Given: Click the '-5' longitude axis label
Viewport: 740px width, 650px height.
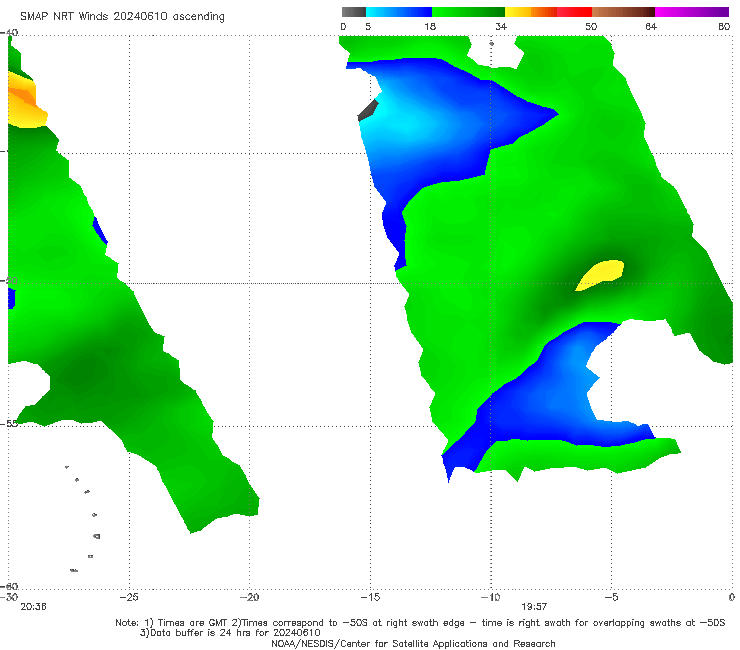Looking at the screenshot, I should tap(611, 597).
